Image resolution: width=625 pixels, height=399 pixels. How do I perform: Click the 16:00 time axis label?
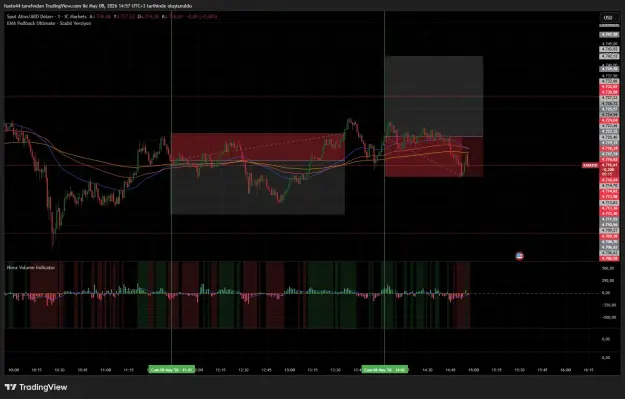566,370
